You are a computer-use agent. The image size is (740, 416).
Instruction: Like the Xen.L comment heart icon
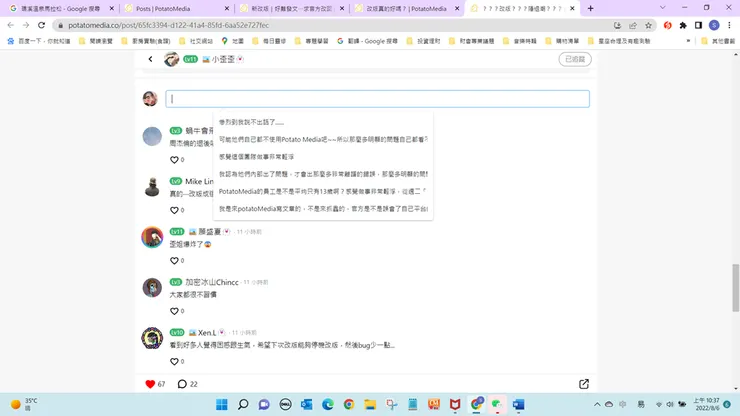pos(174,362)
